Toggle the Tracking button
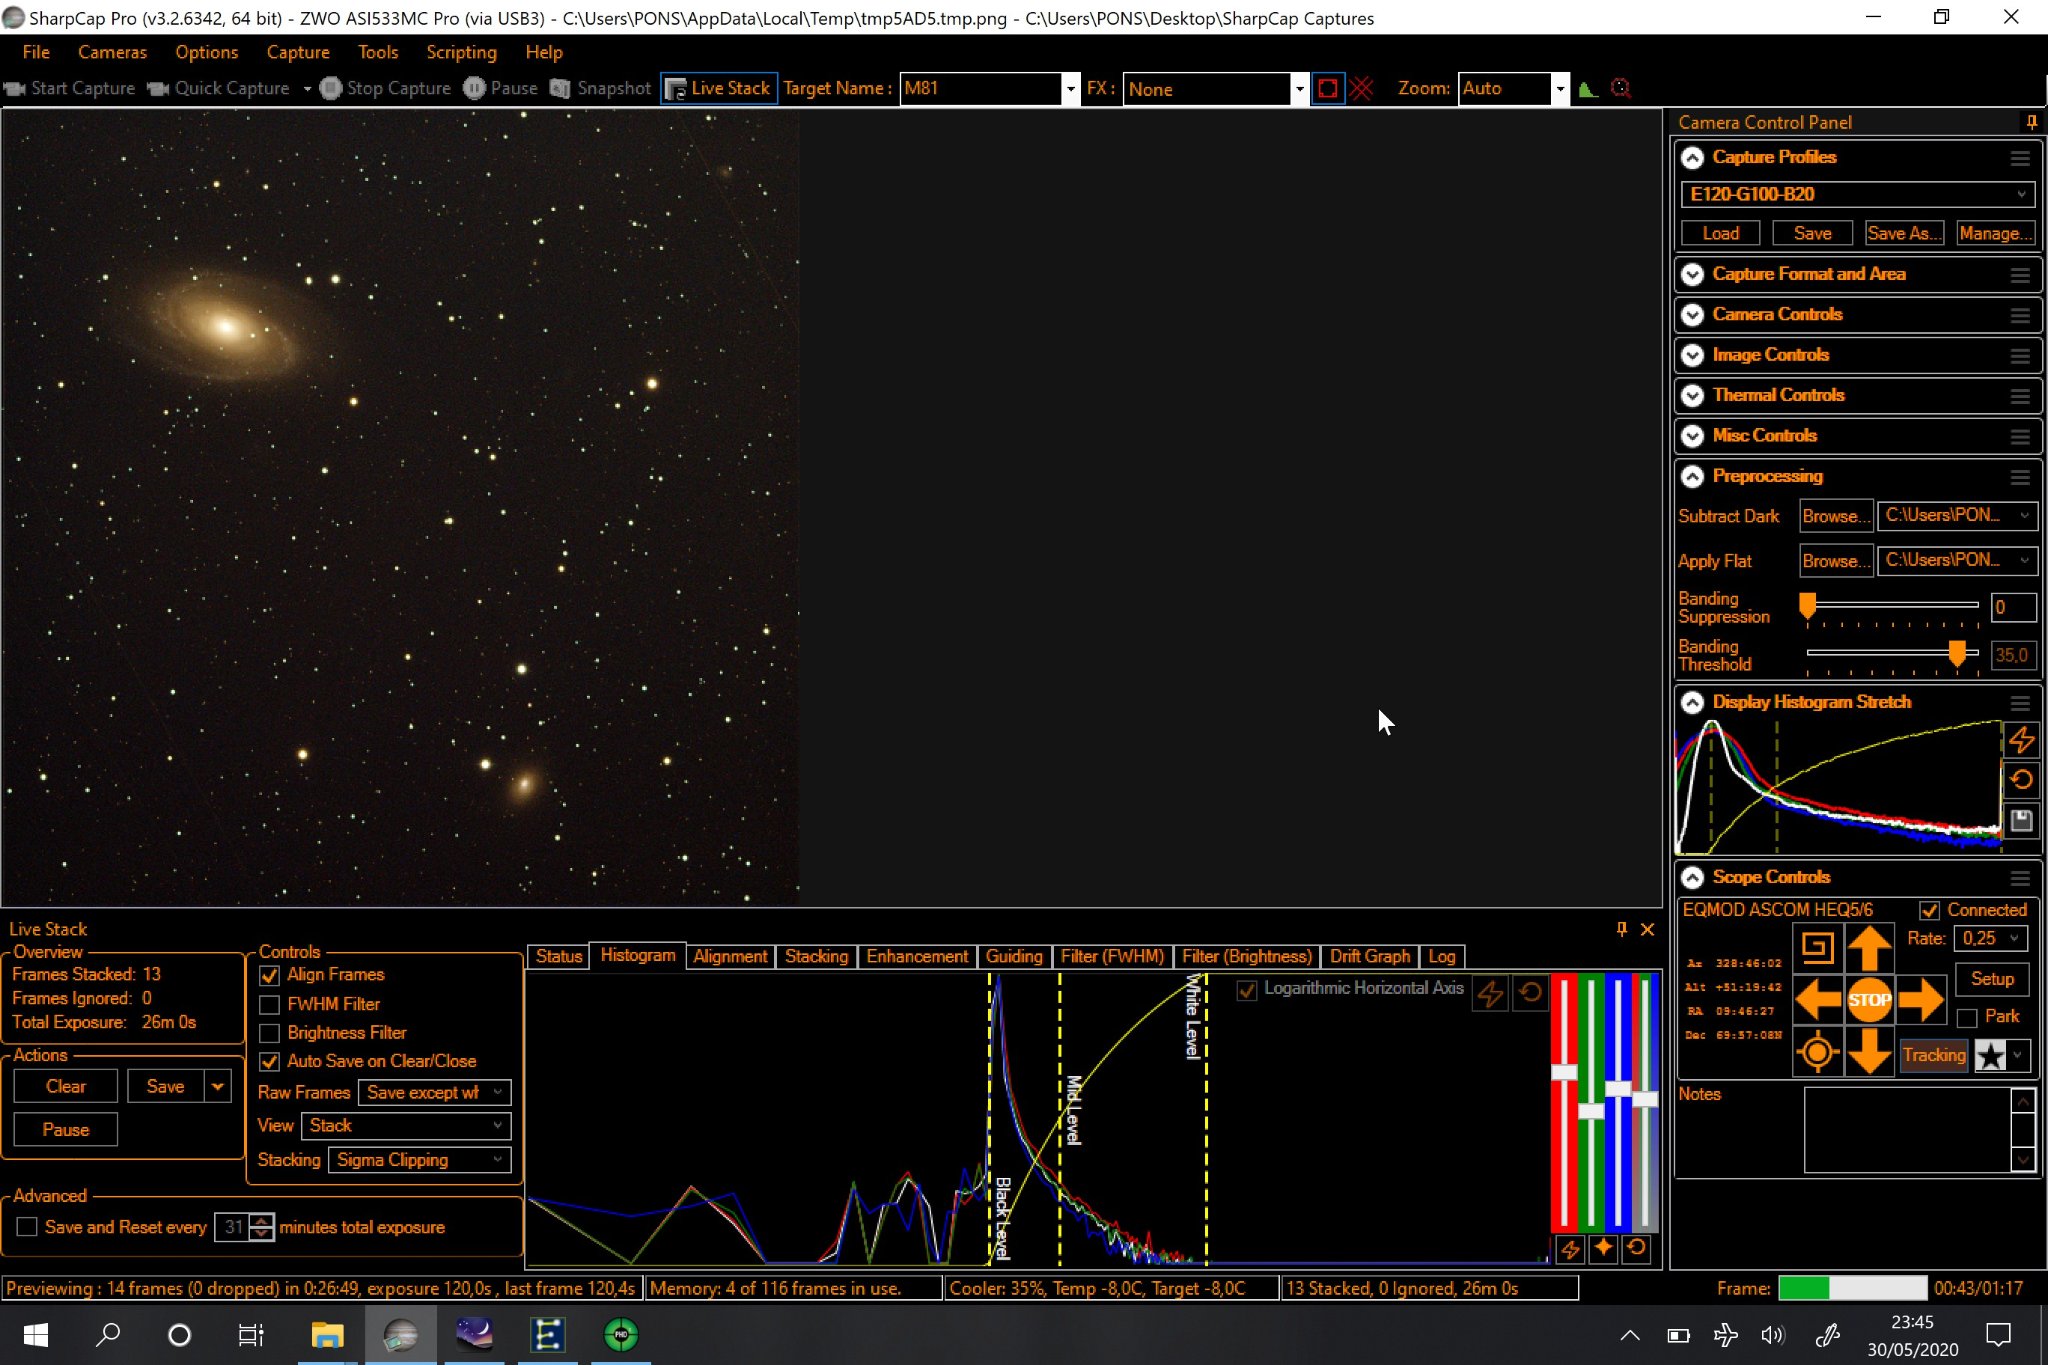The image size is (2048, 1365). [1934, 1055]
